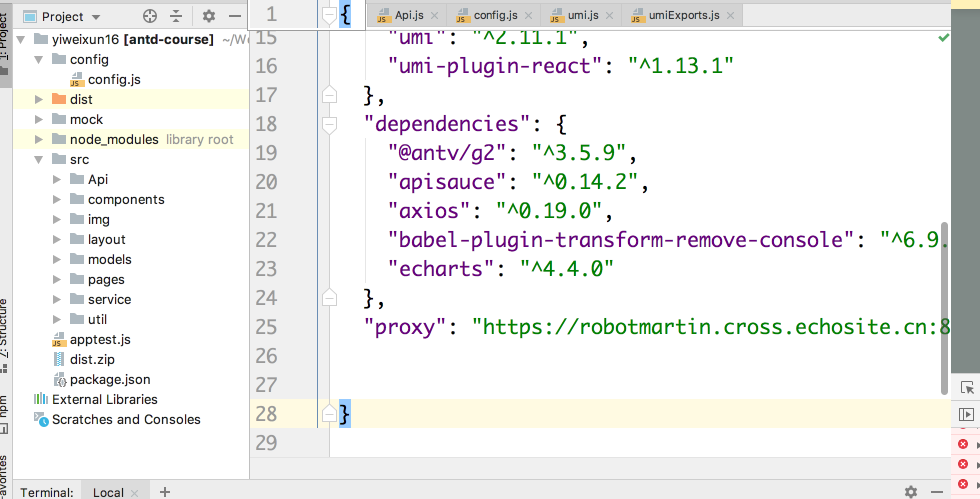Switch to the umiExports.js editor tab

click(684, 15)
